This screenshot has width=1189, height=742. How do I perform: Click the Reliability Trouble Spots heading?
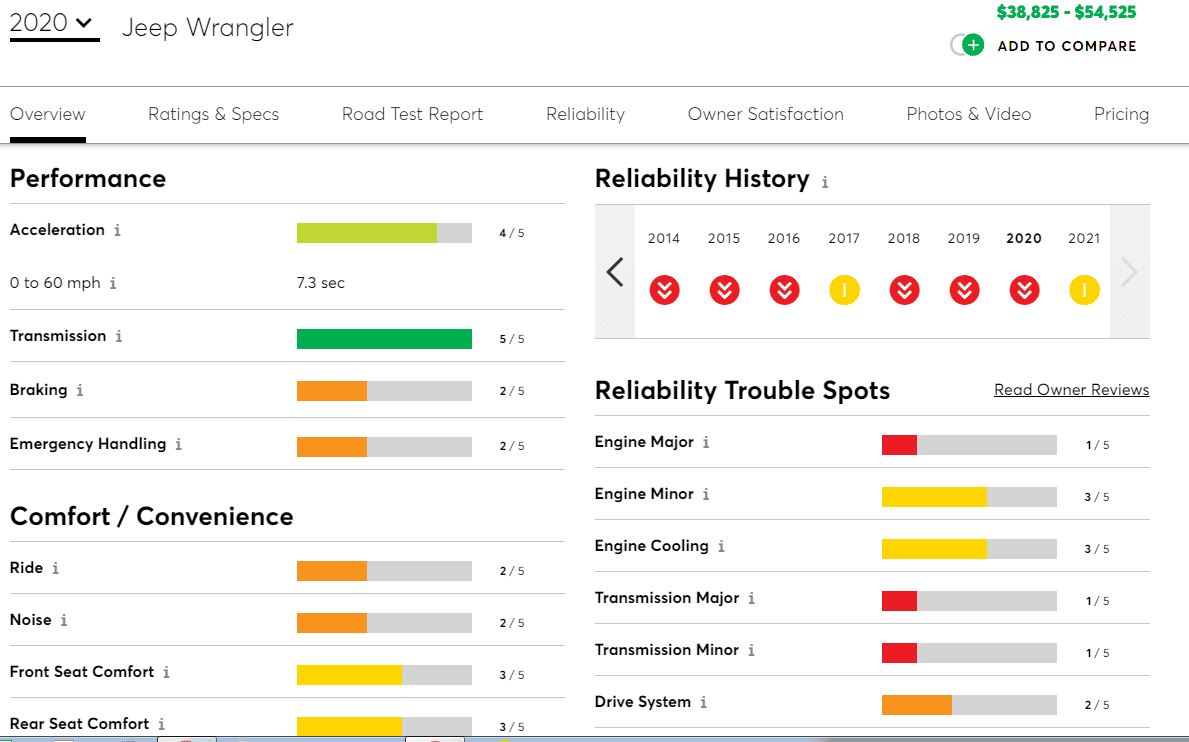coord(742,390)
